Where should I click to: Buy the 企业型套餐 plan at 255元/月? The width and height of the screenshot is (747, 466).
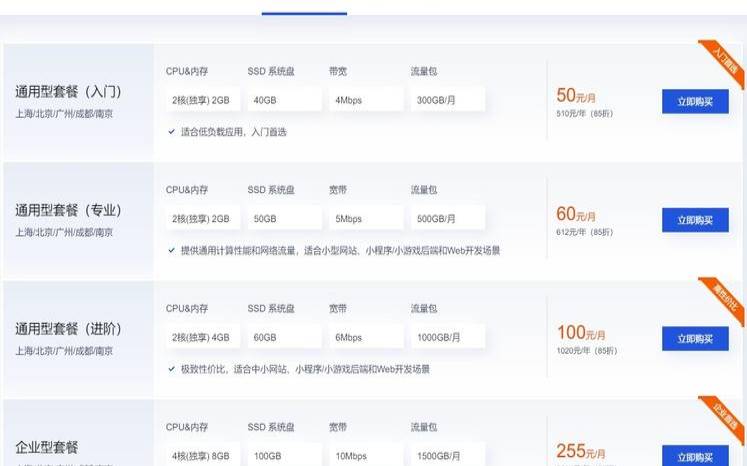695,456
